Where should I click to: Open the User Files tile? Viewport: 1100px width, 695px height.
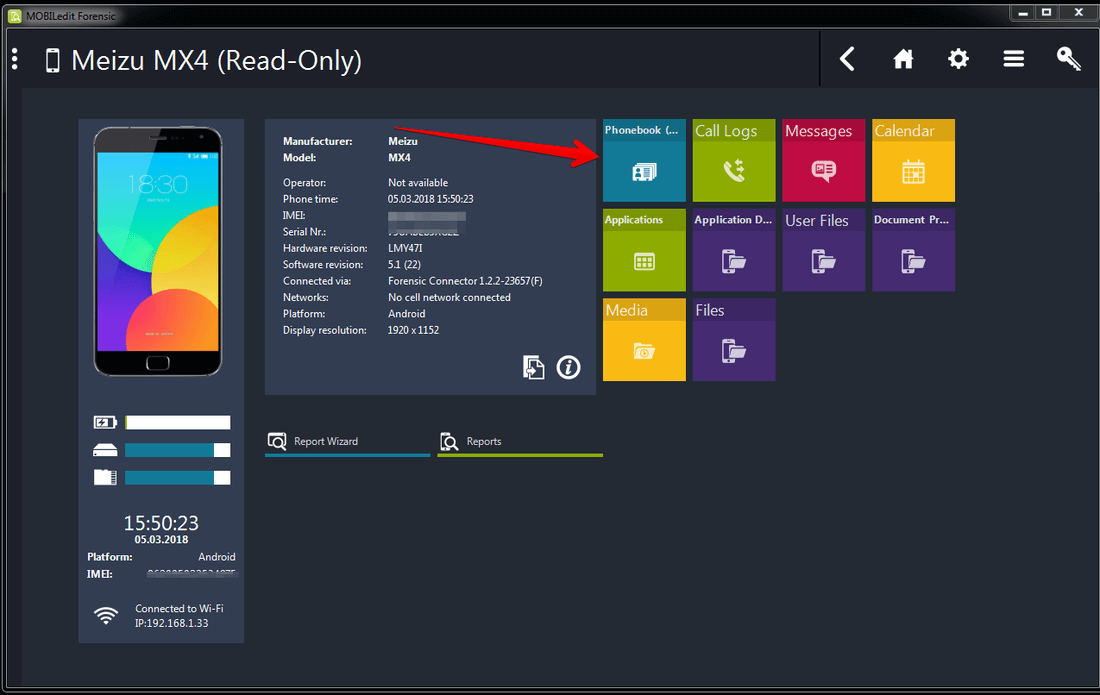click(823, 251)
